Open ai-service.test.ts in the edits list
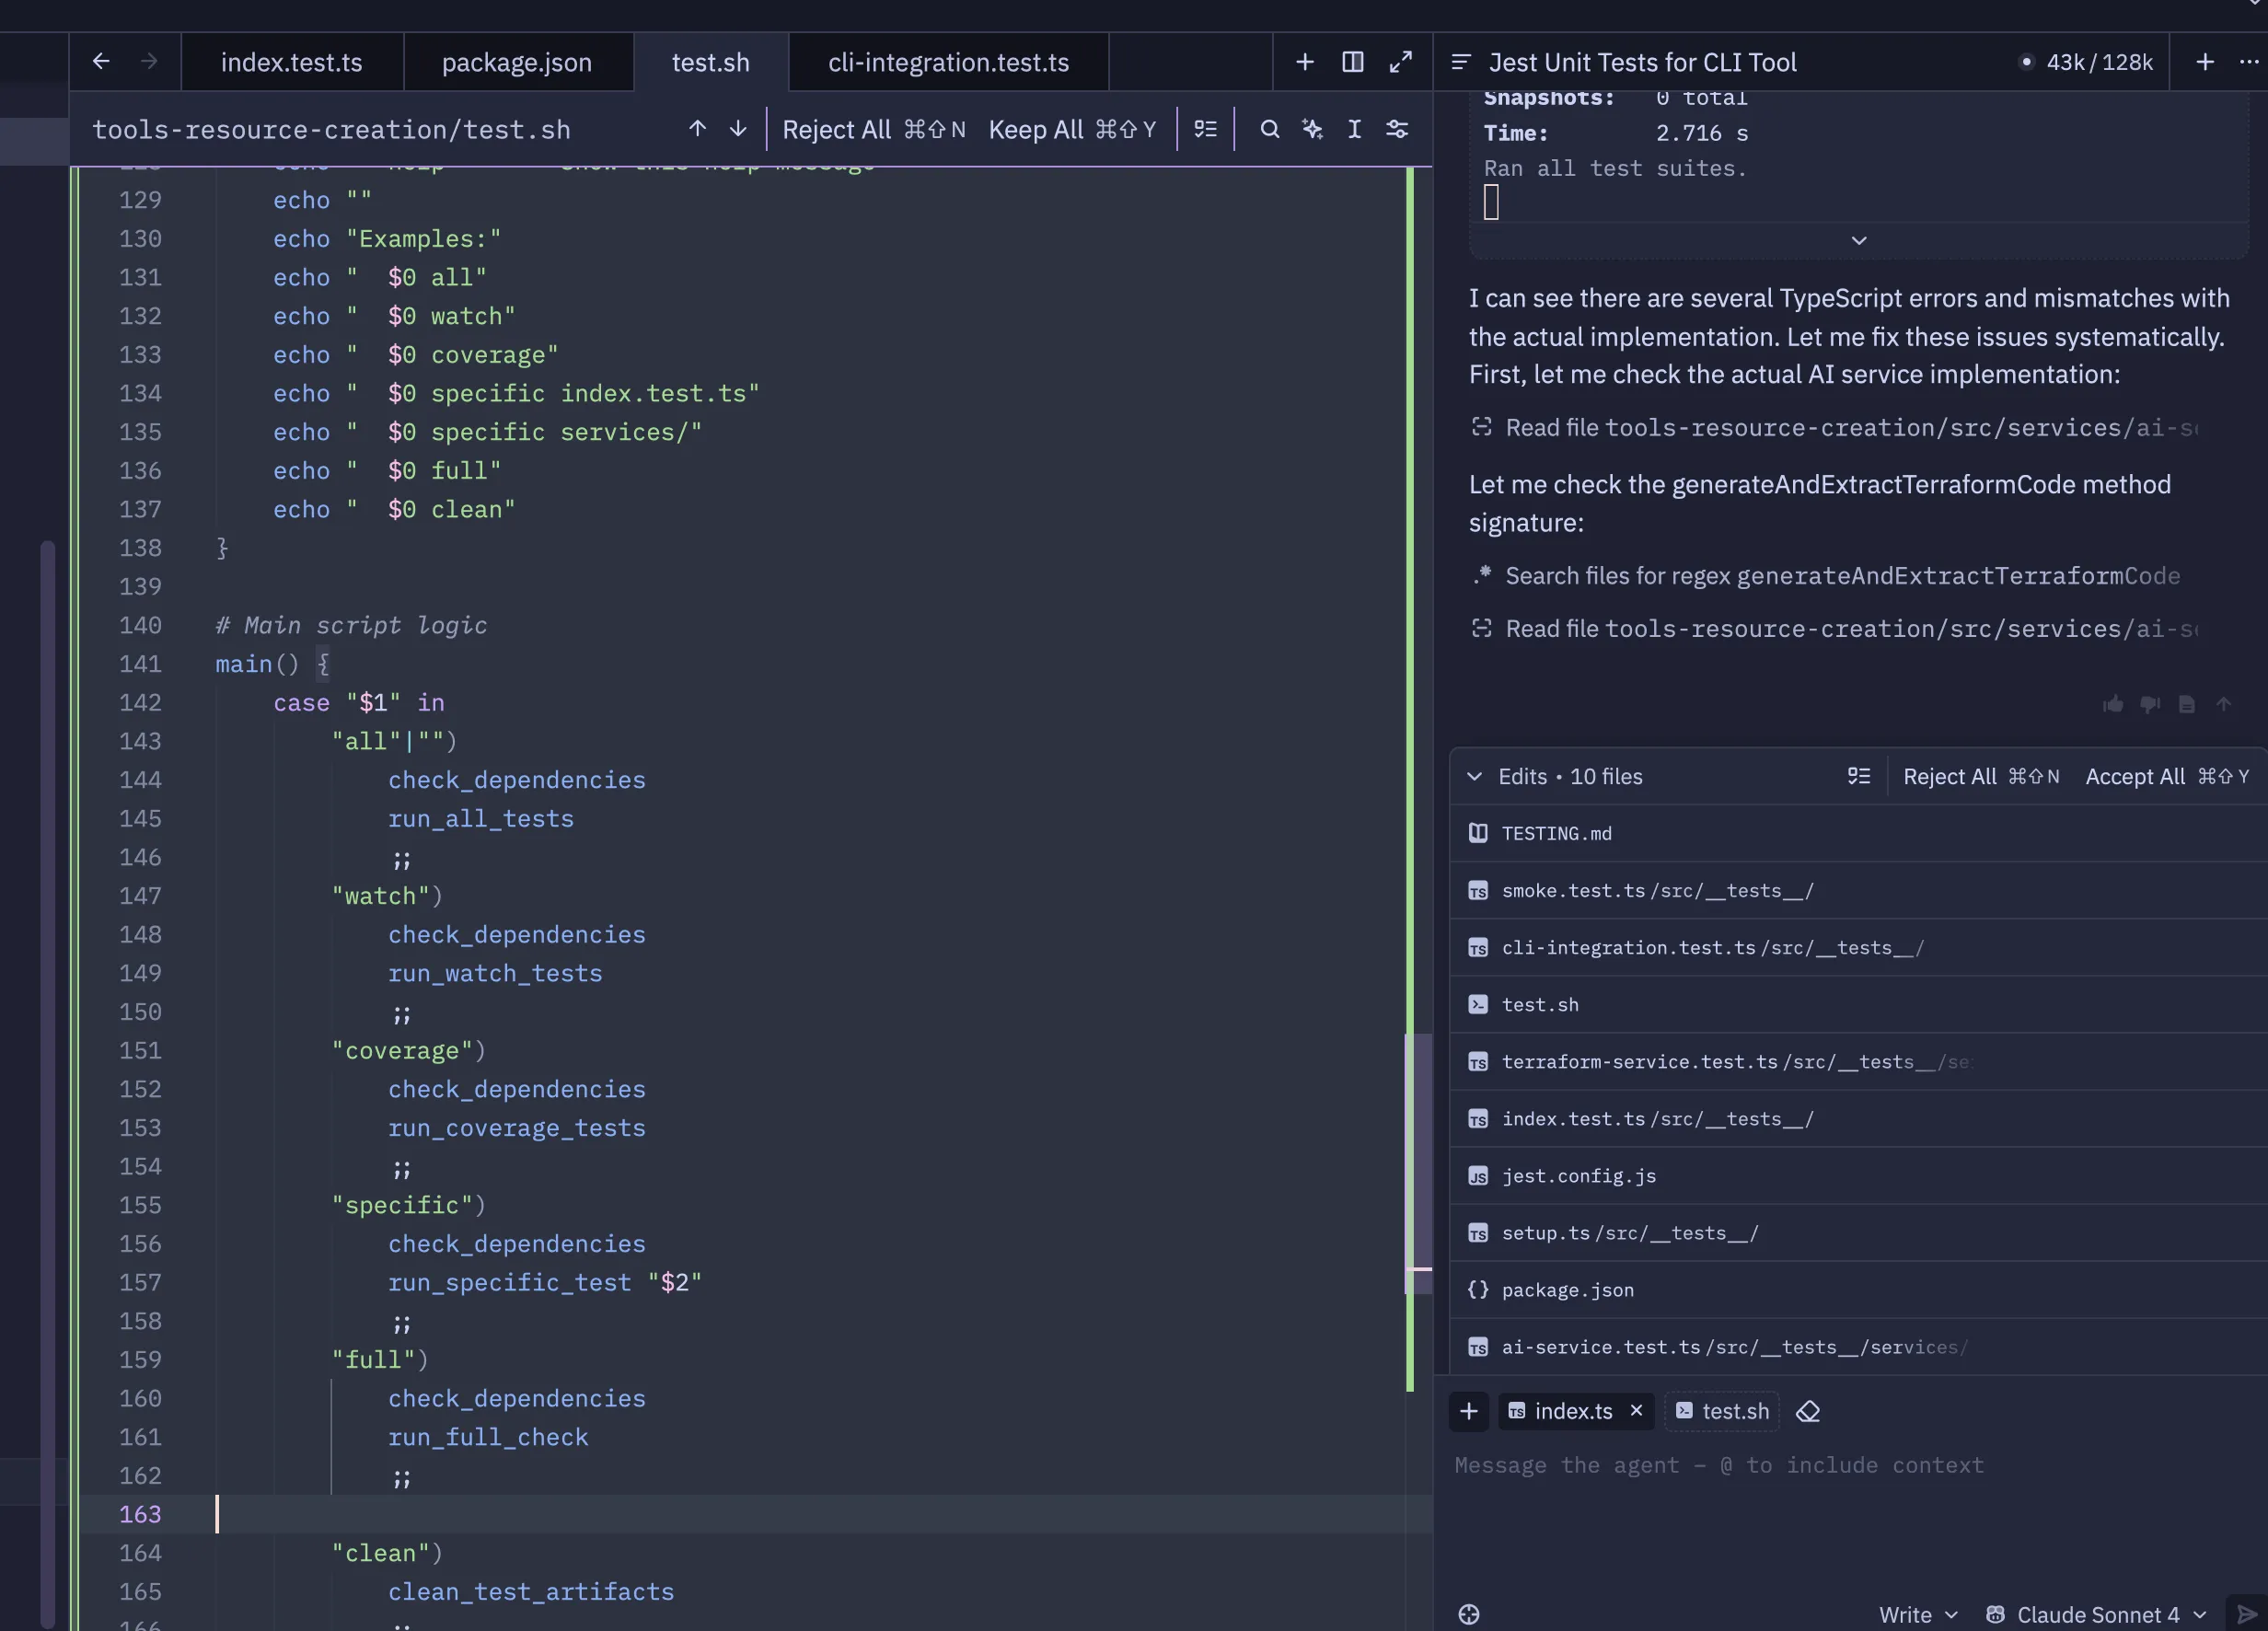This screenshot has height=1631, width=2268. 1858,1346
